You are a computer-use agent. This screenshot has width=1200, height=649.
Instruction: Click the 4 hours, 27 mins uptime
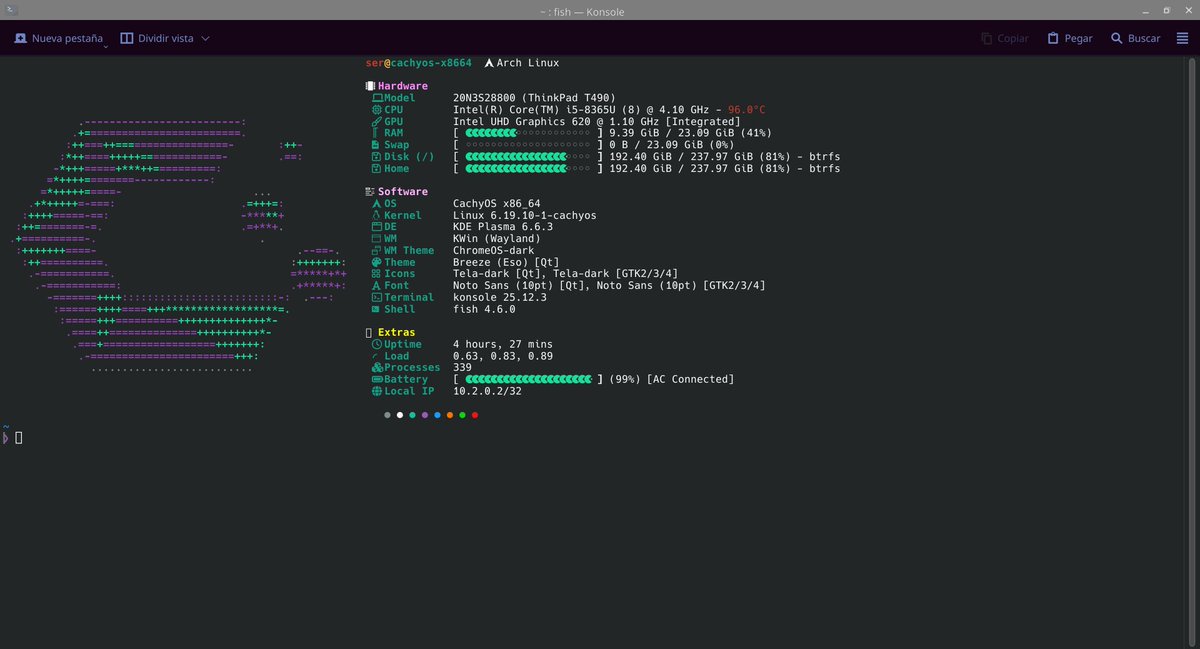[503, 344]
